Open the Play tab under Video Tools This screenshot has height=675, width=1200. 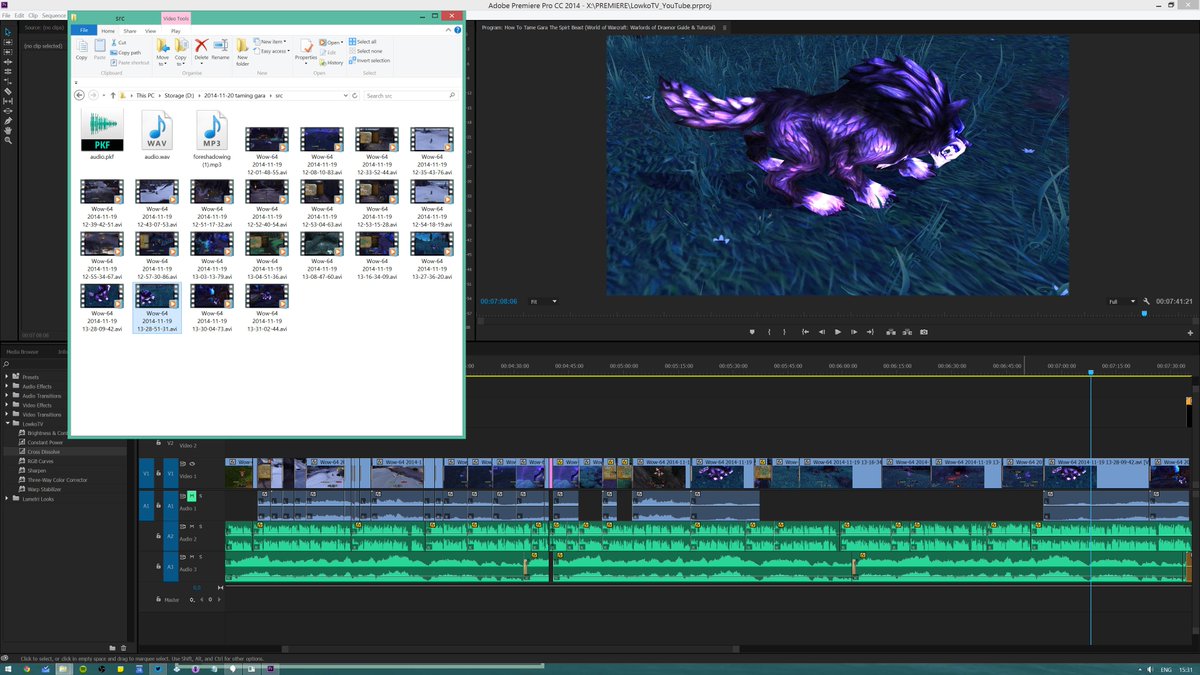176,31
